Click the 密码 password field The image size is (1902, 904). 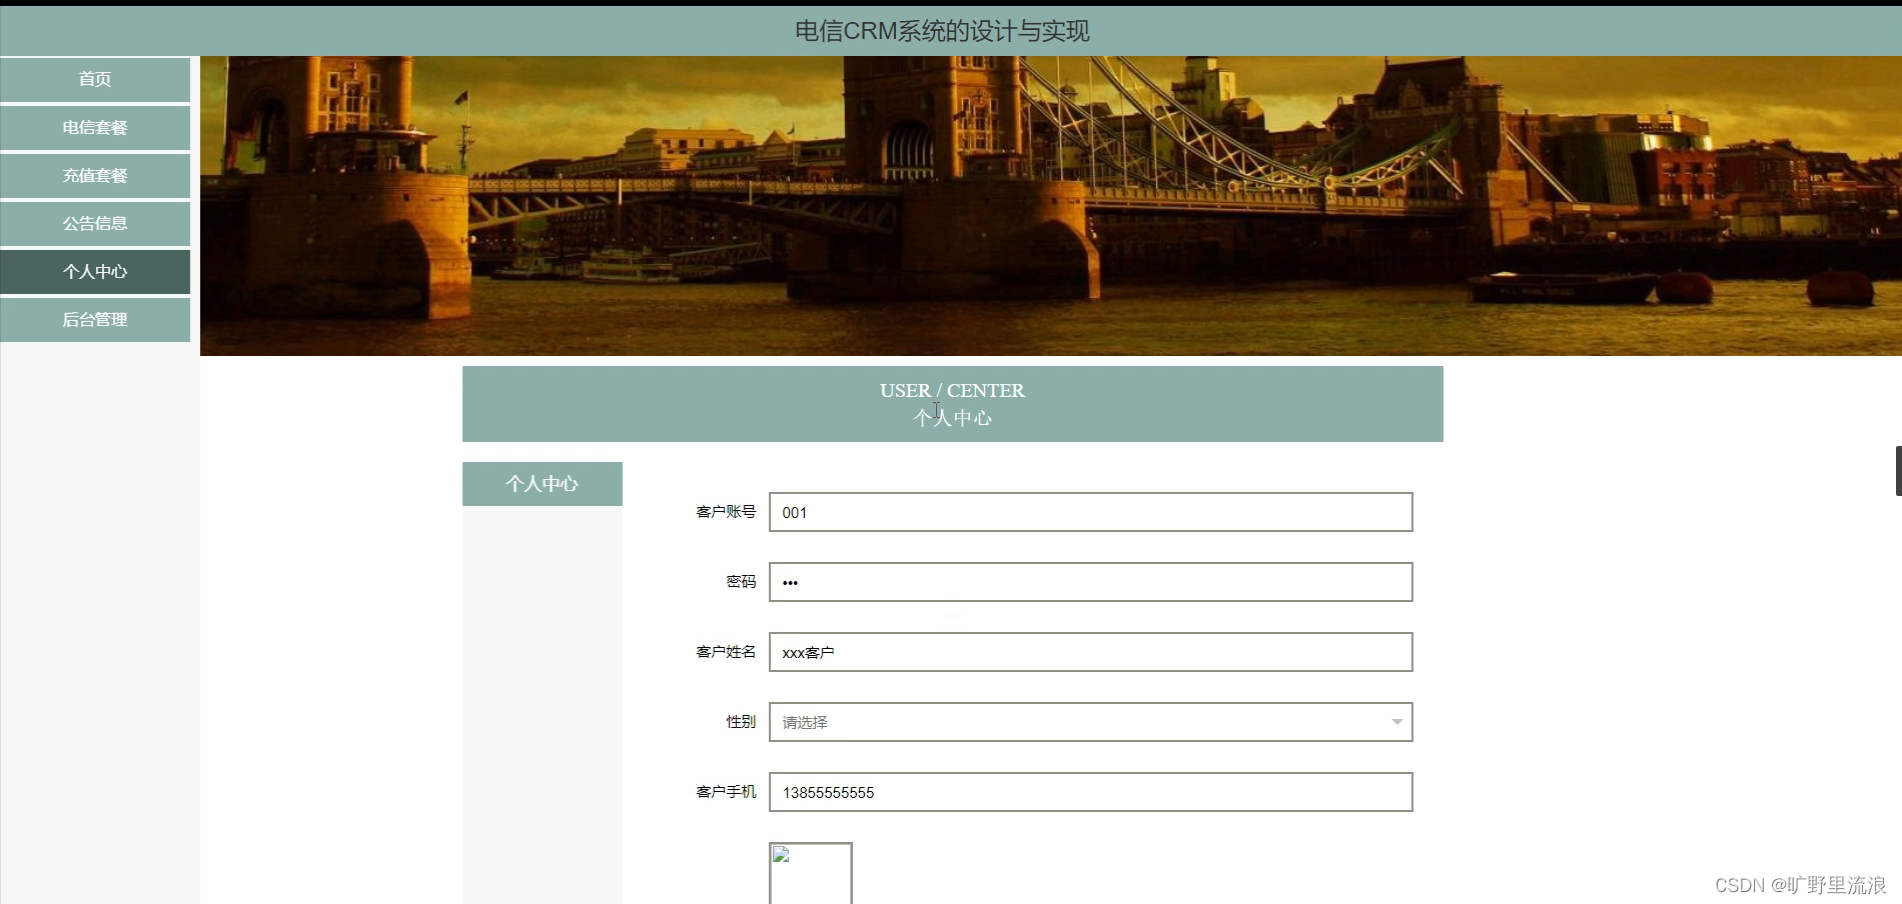click(1089, 581)
